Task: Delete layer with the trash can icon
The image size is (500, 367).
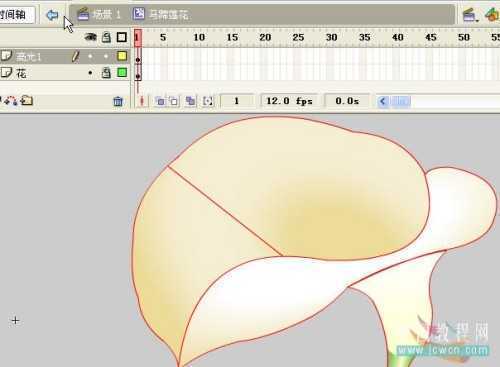Action: (x=118, y=101)
